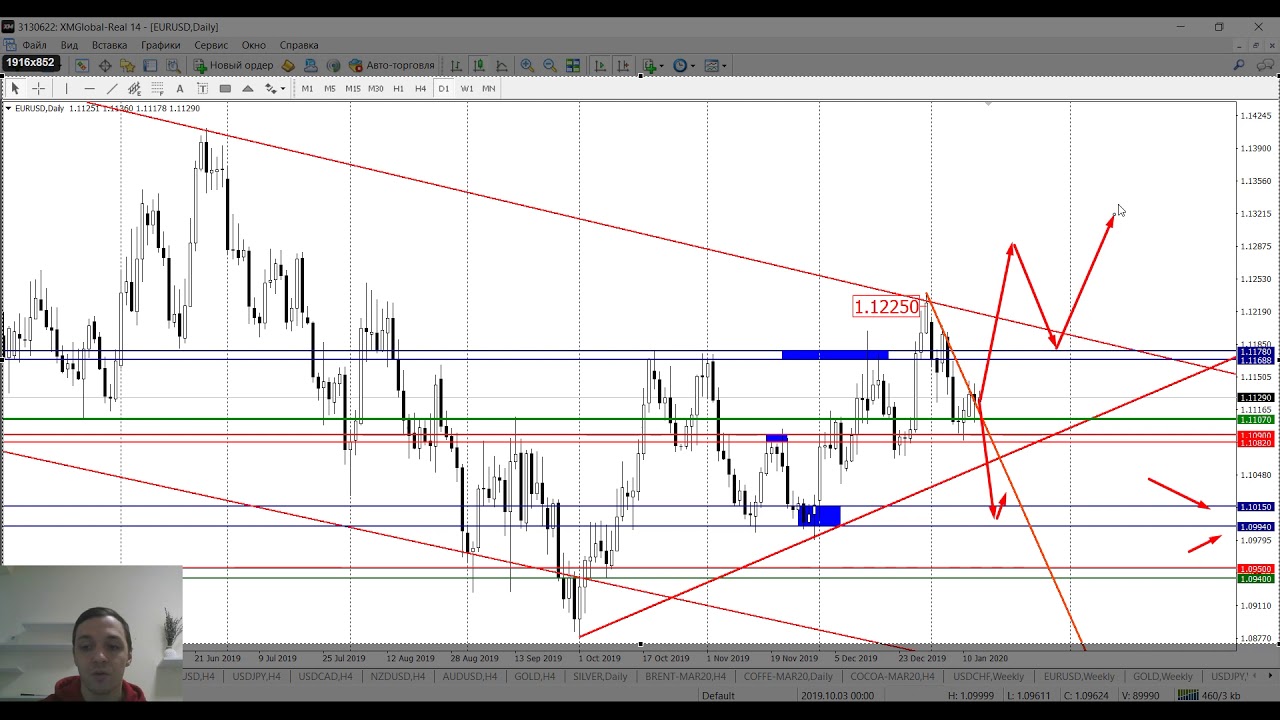Select the triangle shape tool
The width and height of the screenshot is (1280, 720).
point(247,88)
